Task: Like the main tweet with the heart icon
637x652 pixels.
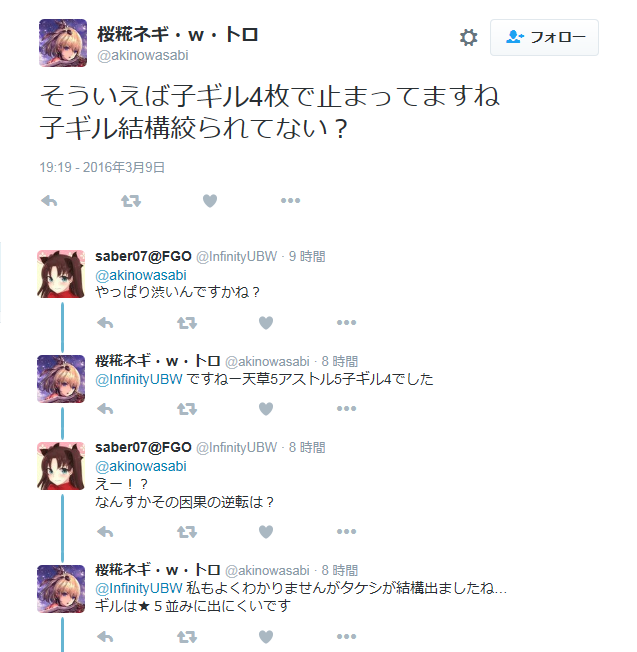Action: [210, 201]
